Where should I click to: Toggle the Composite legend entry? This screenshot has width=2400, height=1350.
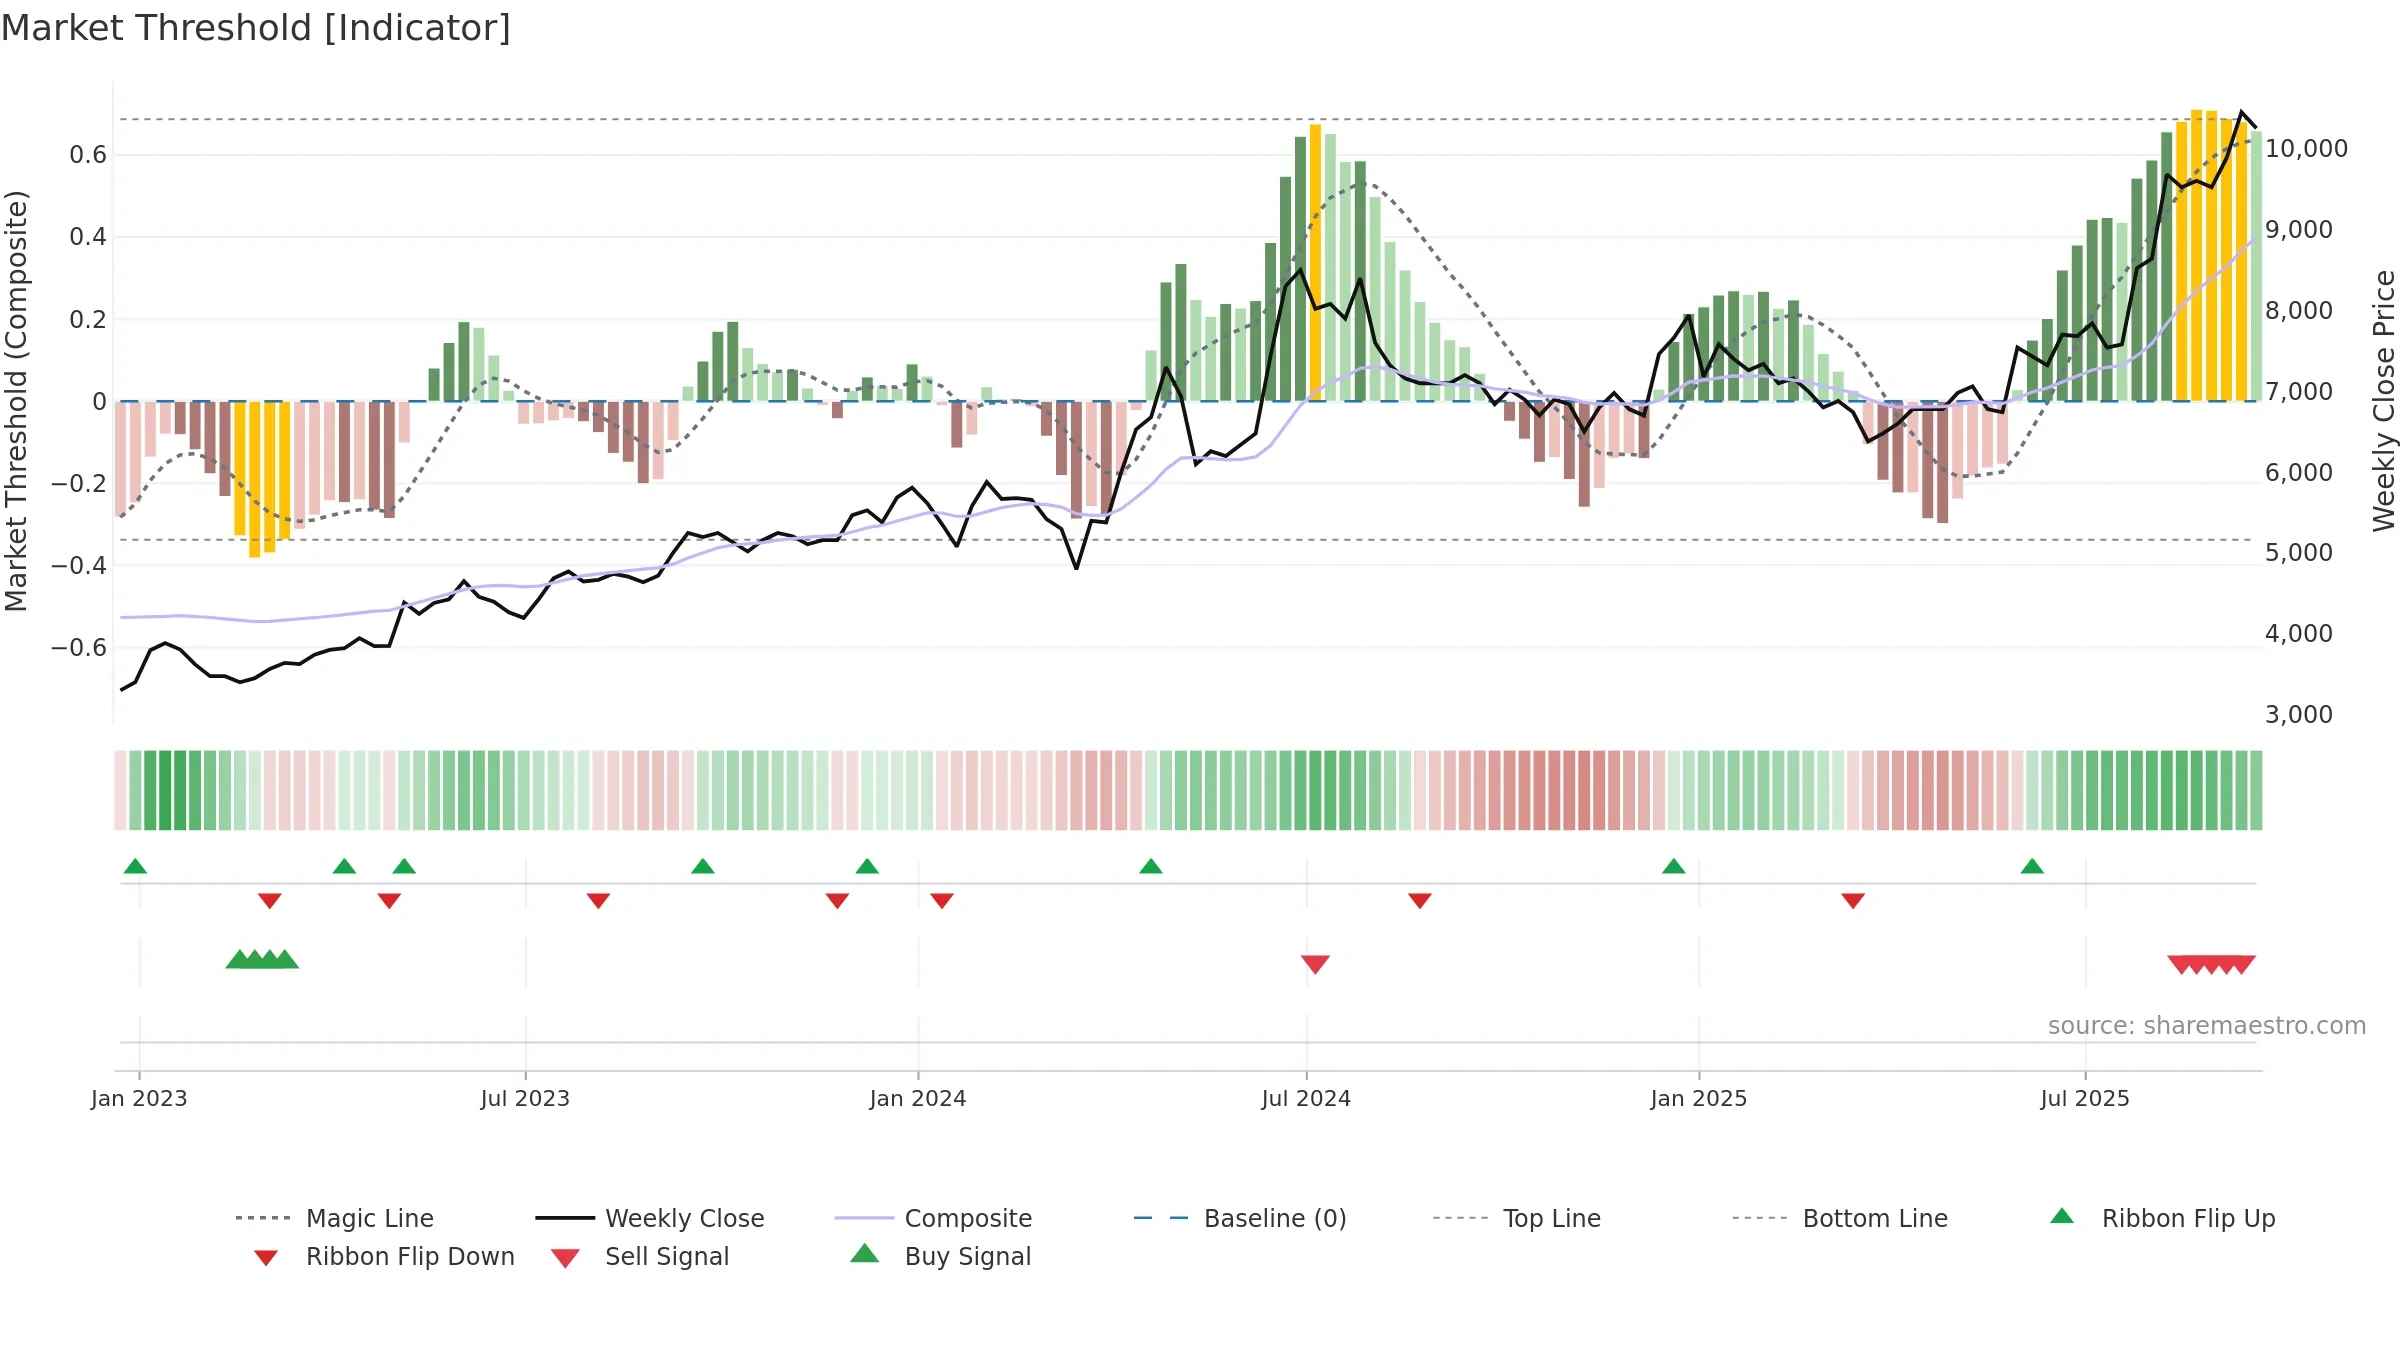point(933,1218)
